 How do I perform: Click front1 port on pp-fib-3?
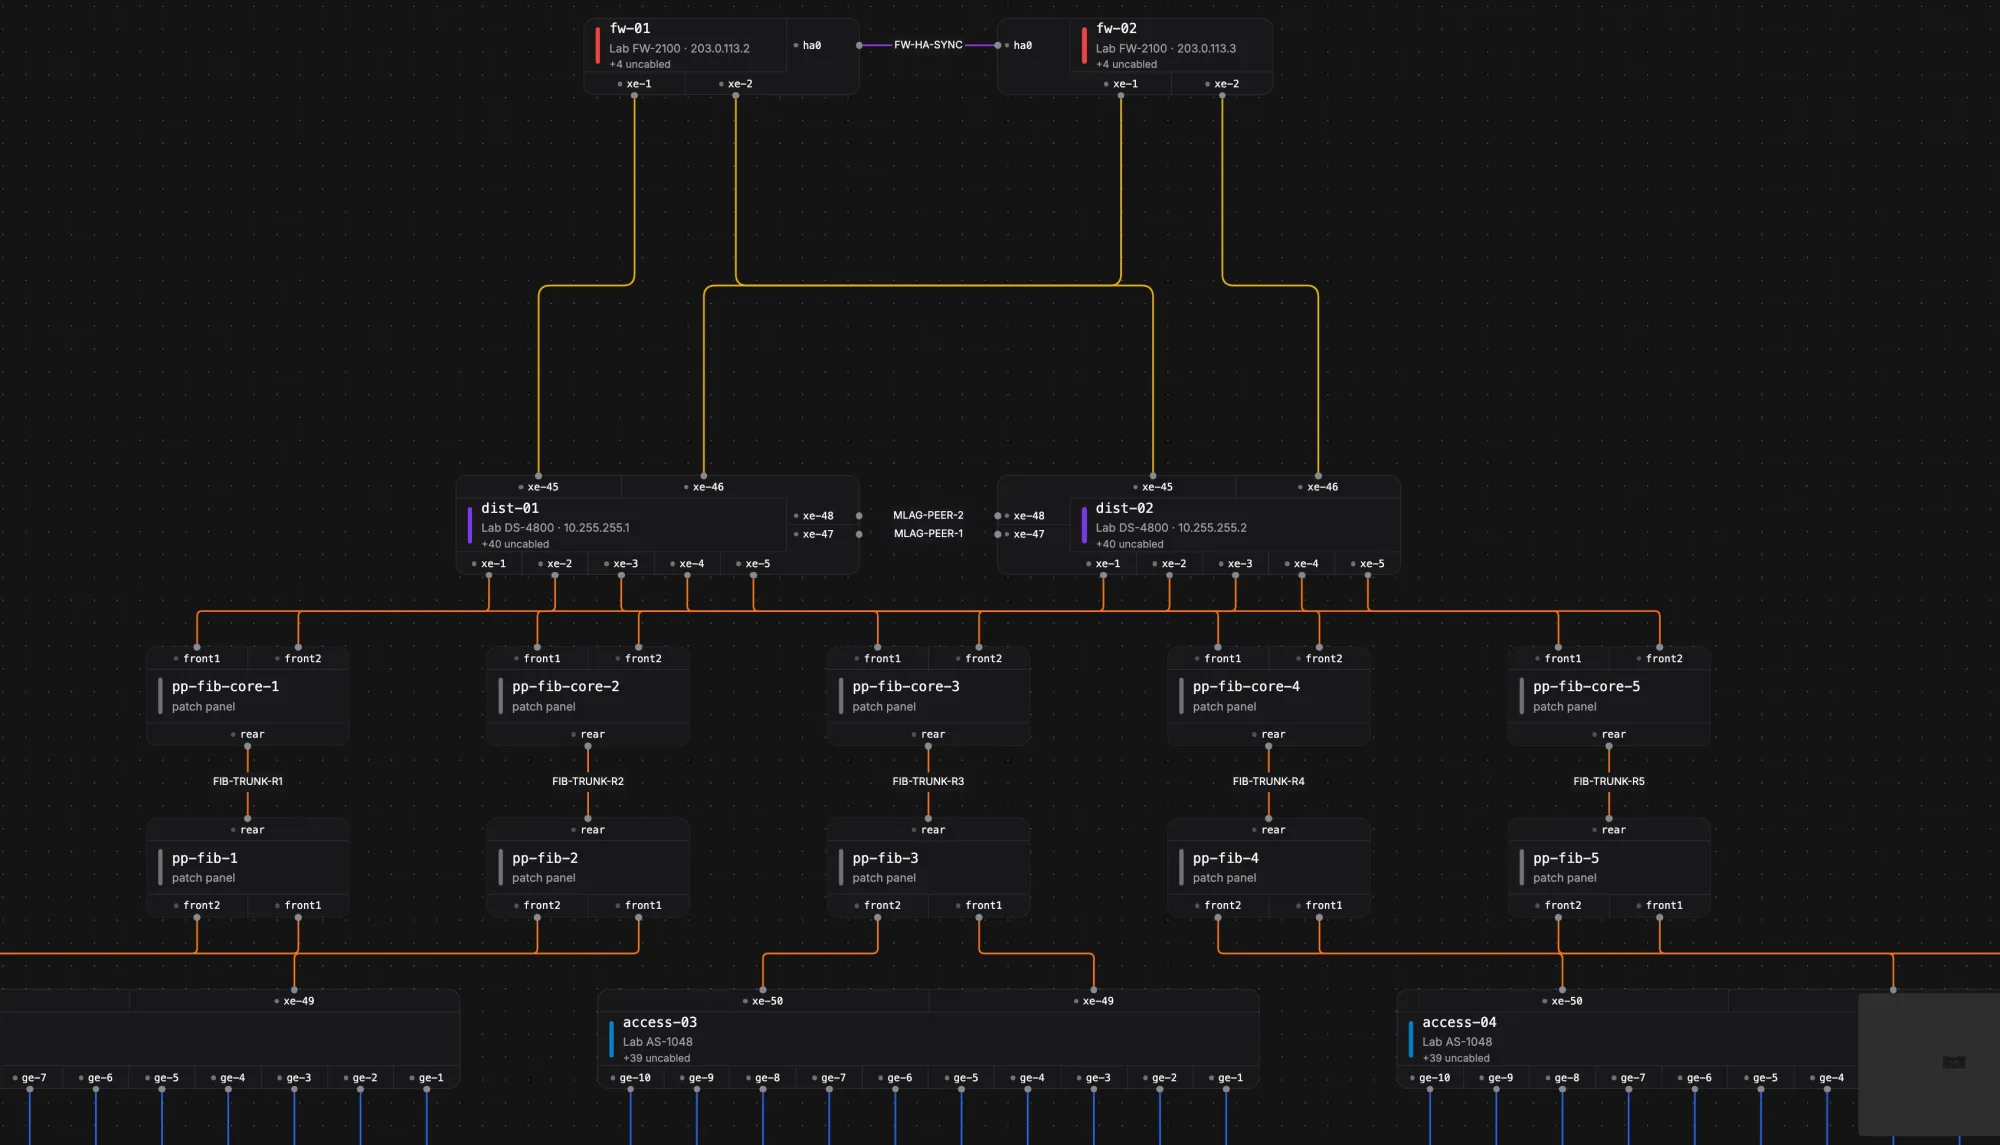click(x=979, y=906)
